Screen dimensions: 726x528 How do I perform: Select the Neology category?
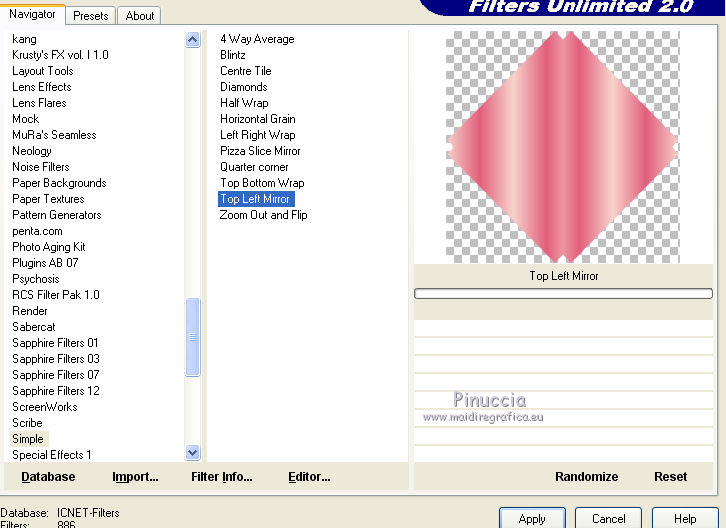pyautogui.click(x=31, y=151)
